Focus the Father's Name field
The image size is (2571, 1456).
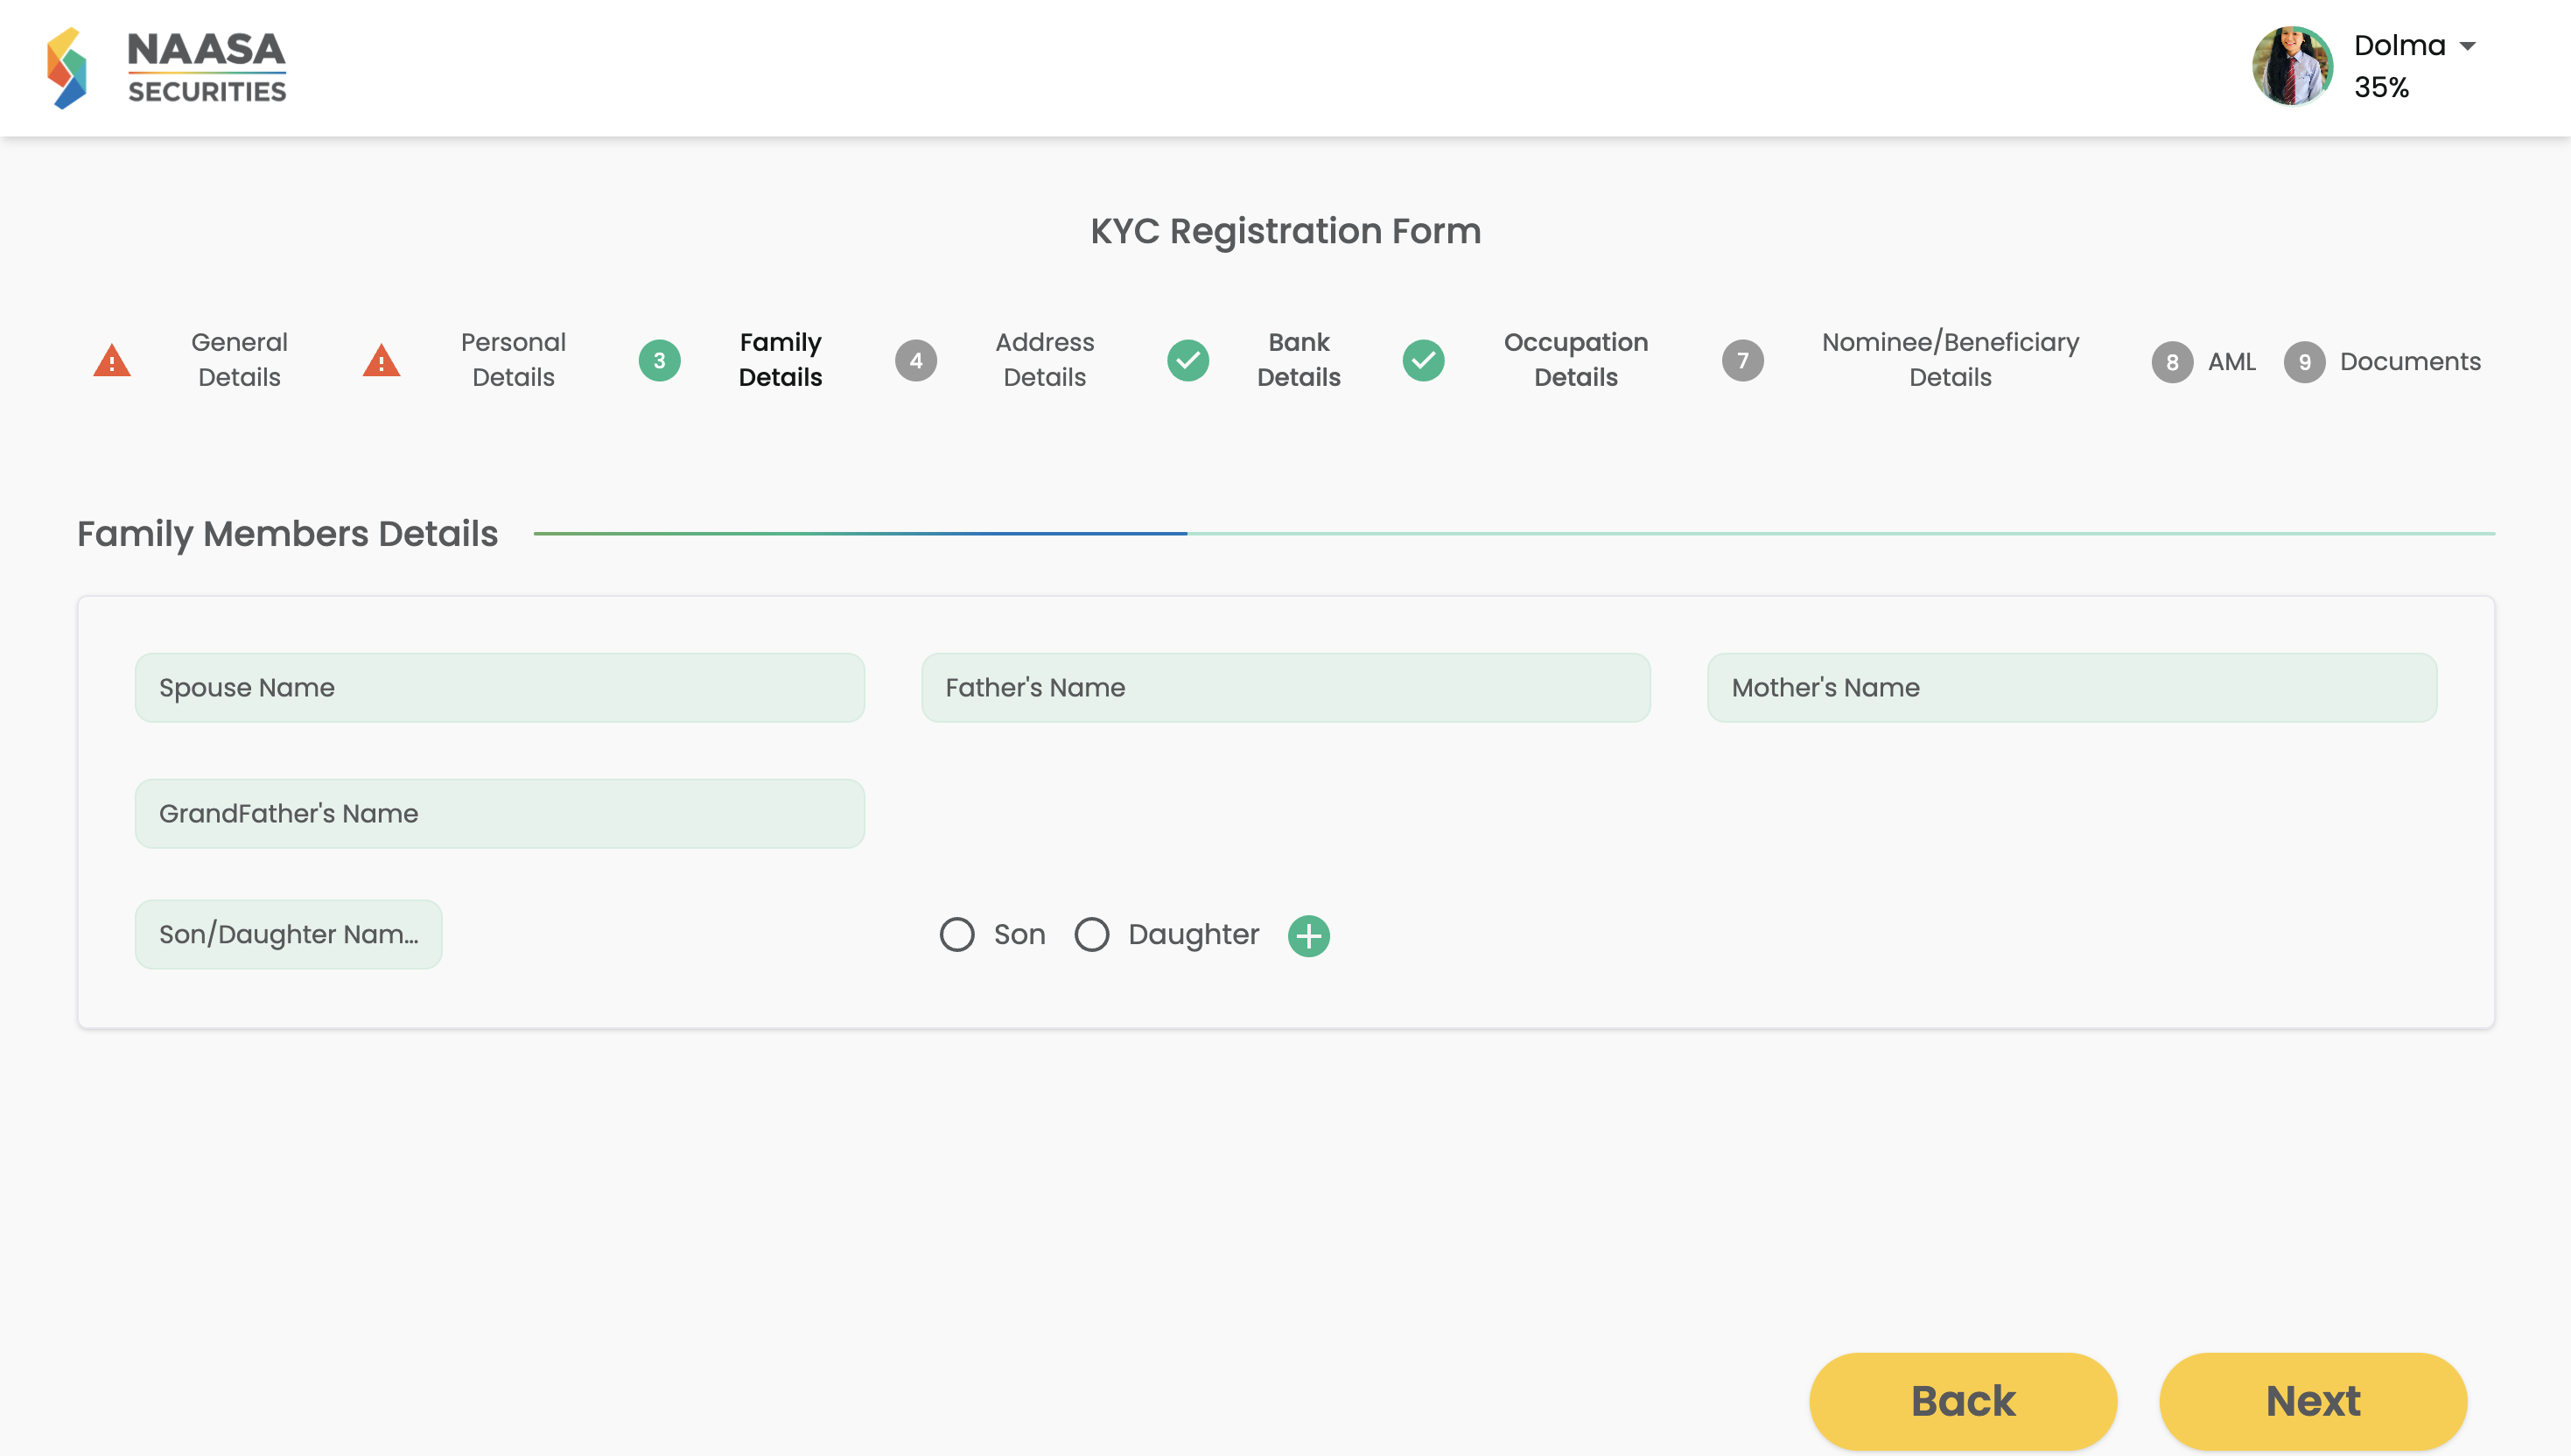[x=1285, y=688]
